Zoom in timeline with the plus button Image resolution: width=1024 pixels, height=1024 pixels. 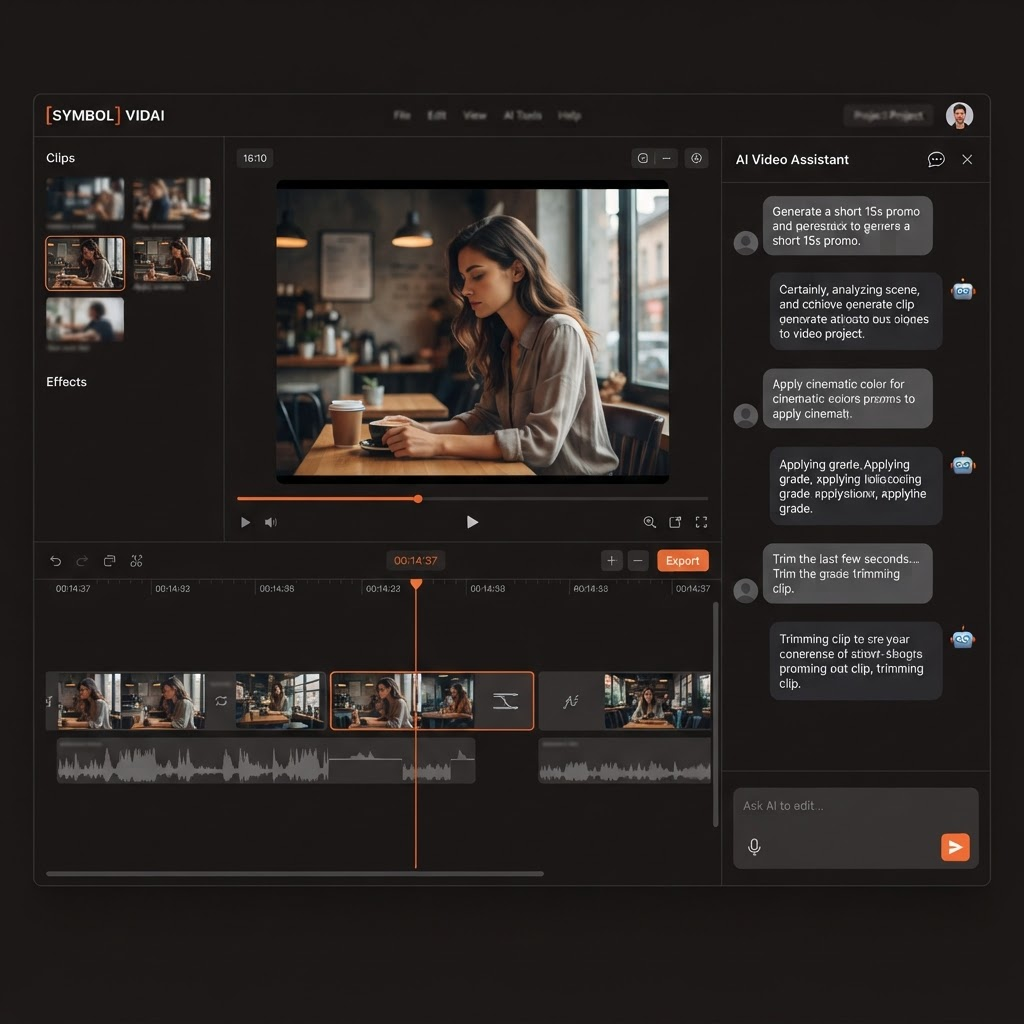point(611,560)
